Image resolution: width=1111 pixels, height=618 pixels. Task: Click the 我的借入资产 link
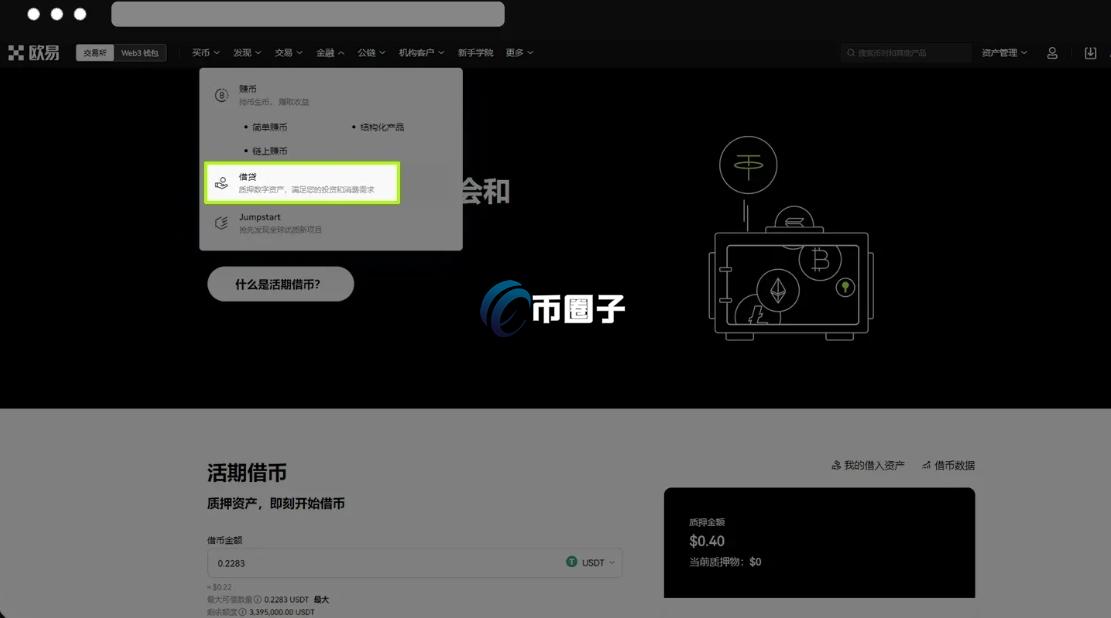(866, 465)
